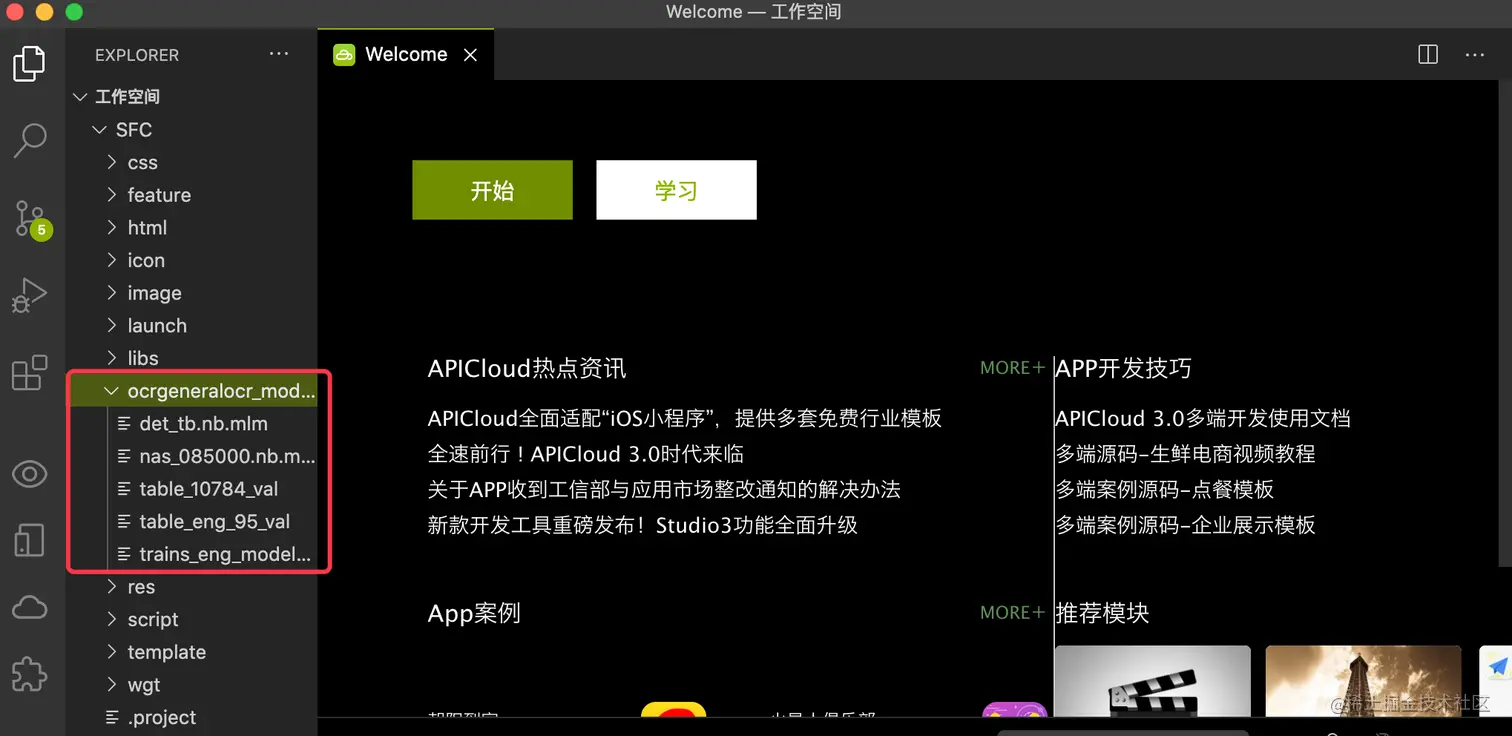Split the editor to the right
The image size is (1512, 736).
(x=1428, y=55)
